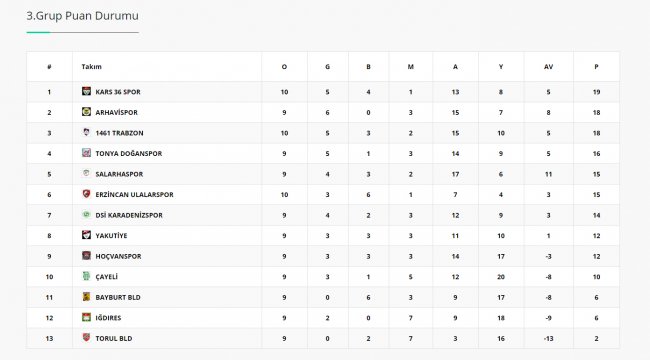The height and width of the screenshot is (360, 650).
Task: Open the 1461 Trabzon team logo
Action: point(86,132)
